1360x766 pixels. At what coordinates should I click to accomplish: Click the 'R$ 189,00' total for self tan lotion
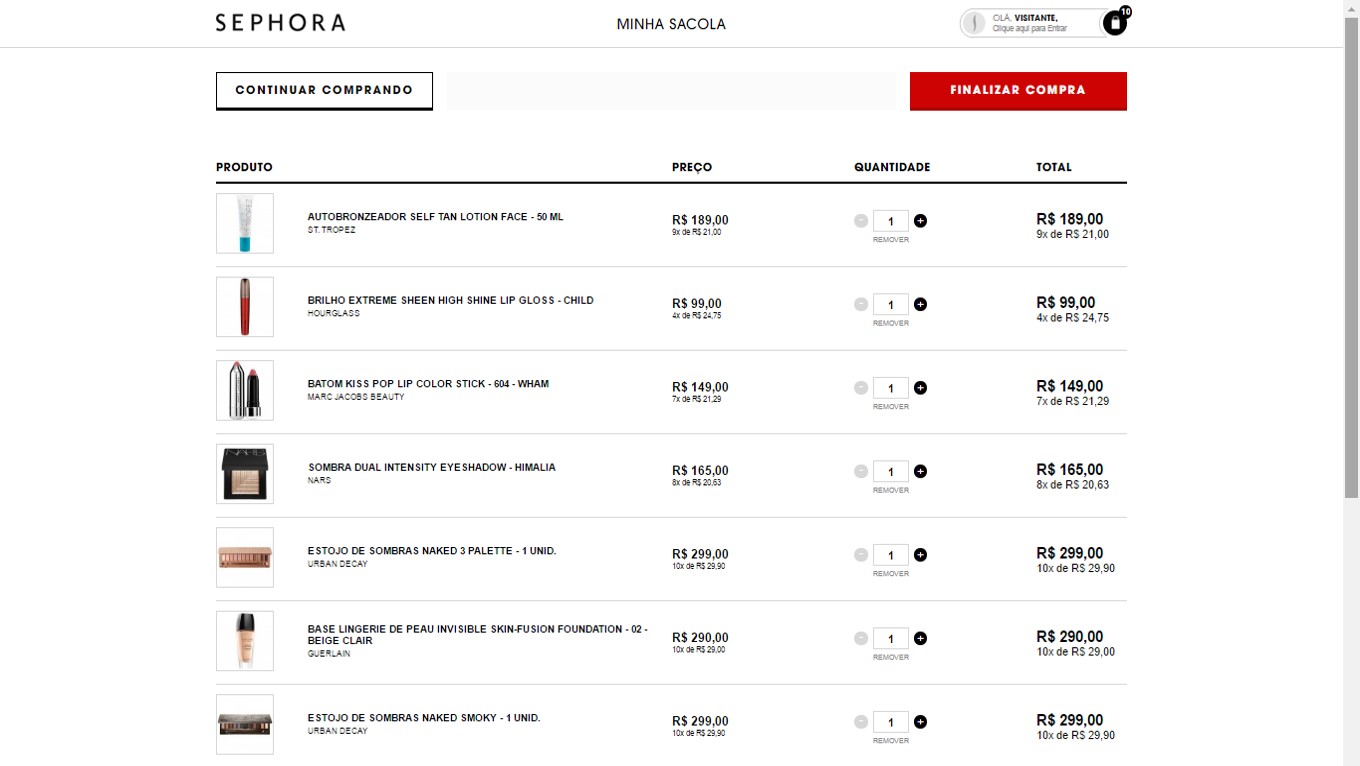click(x=1070, y=219)
